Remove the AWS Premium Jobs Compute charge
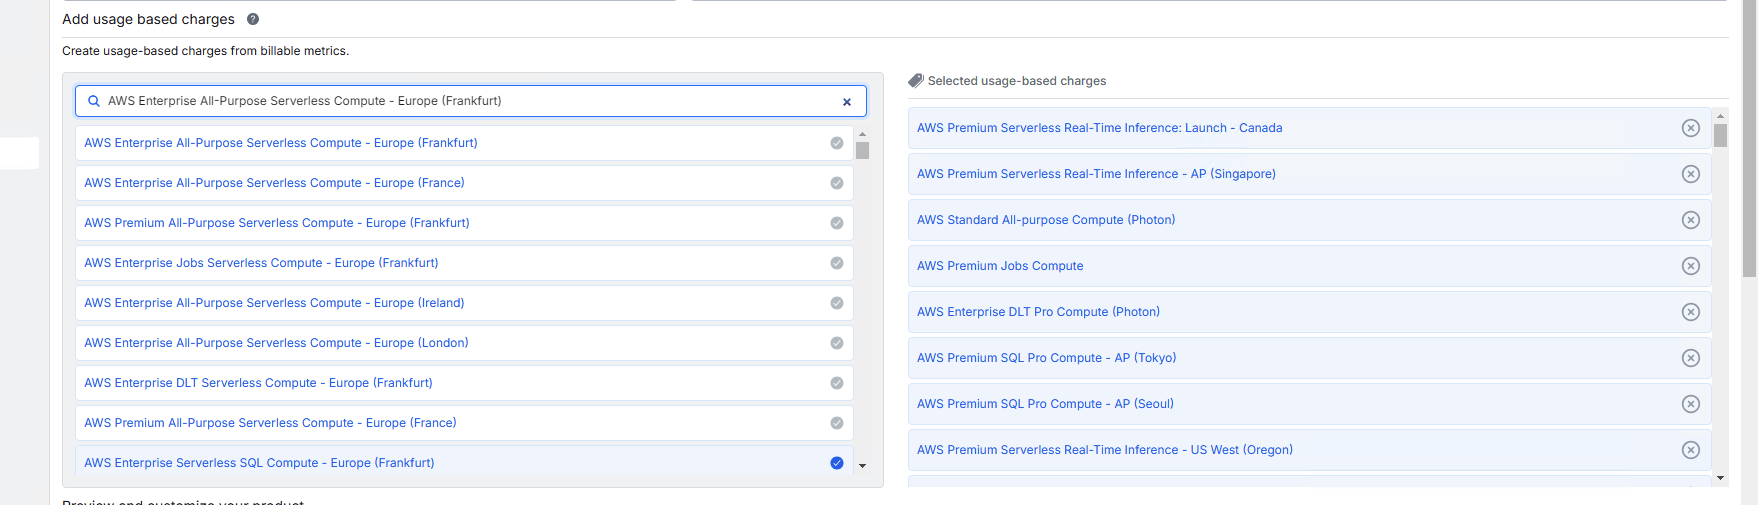Viewport: 1758px width, 505px height. [1690, 266]
